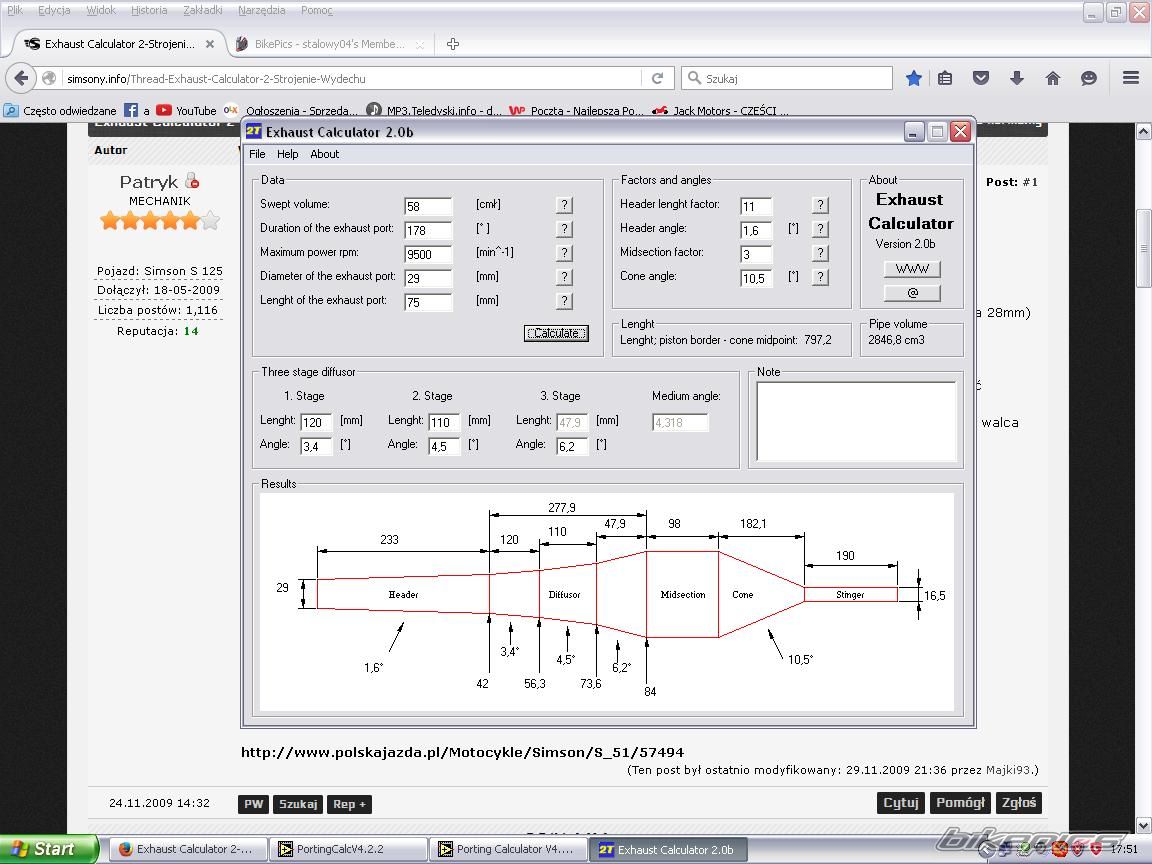This screenshot has width=1152, height=864.
Task: Click the 1. Stage Lenght field
Action: click(316, 422)
